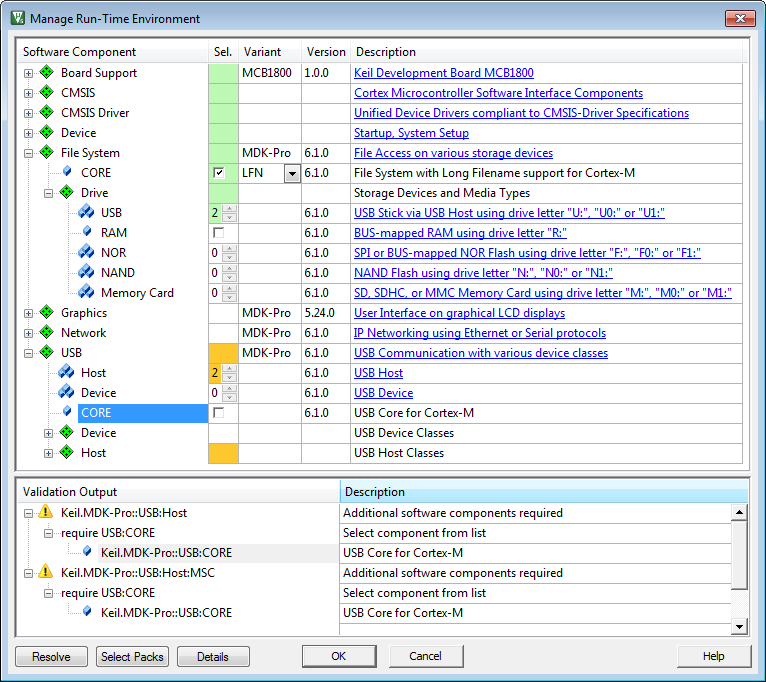The height and width of the screenshot is (682, 766).
Task: Uncheck the File System CORE checkbox
Action: 218,173
